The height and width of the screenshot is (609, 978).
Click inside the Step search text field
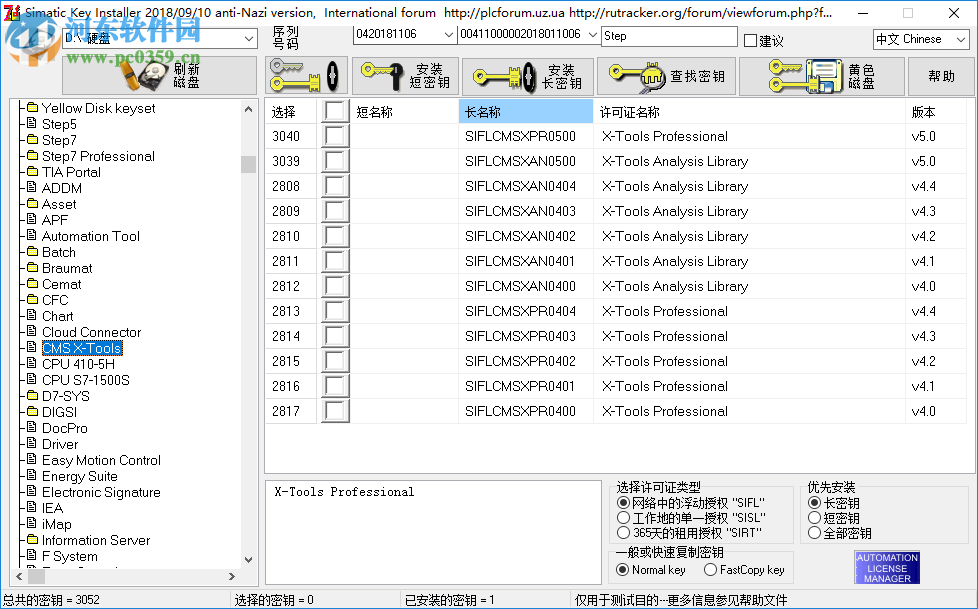(670, 35)
